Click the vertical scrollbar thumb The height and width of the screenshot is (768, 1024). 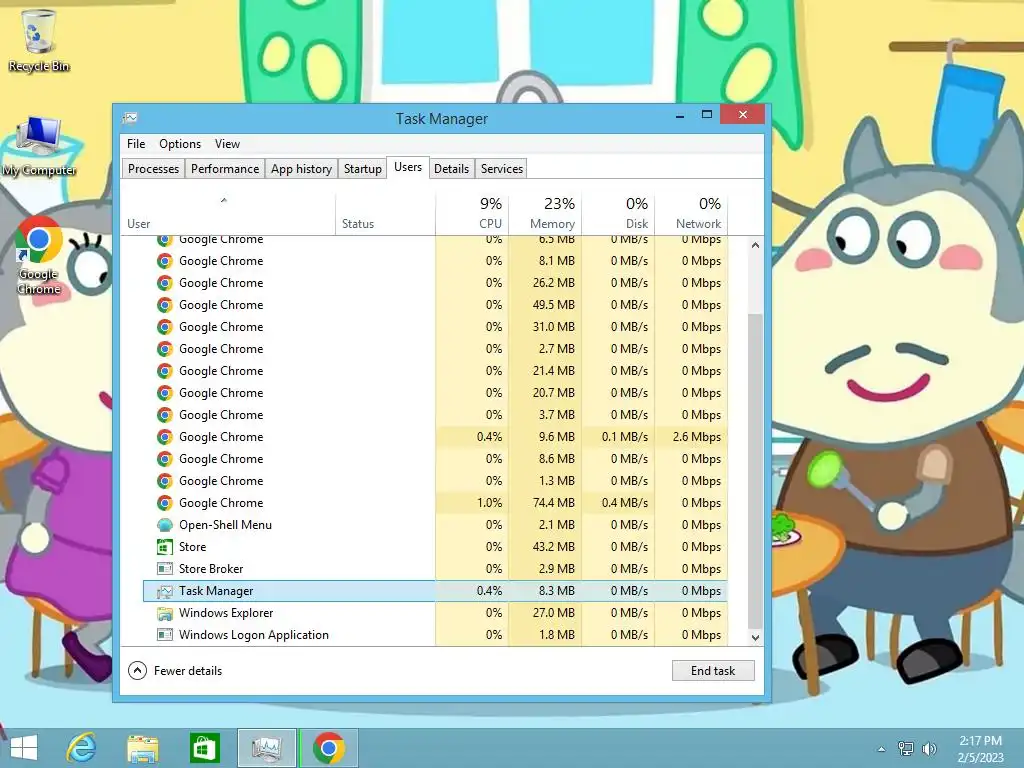(755, 471)
